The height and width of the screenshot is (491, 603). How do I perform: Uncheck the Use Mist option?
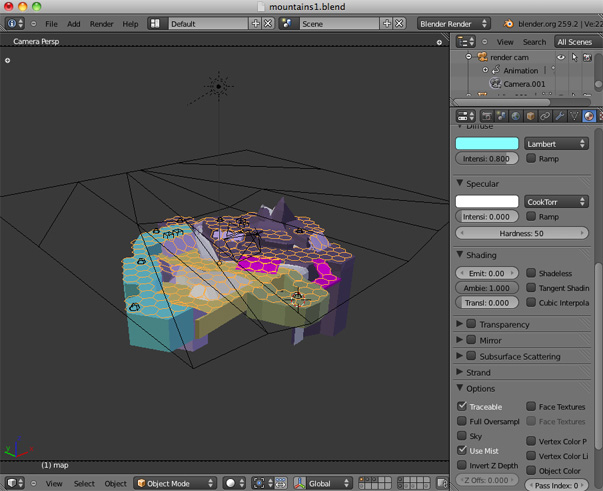(462, 451)
